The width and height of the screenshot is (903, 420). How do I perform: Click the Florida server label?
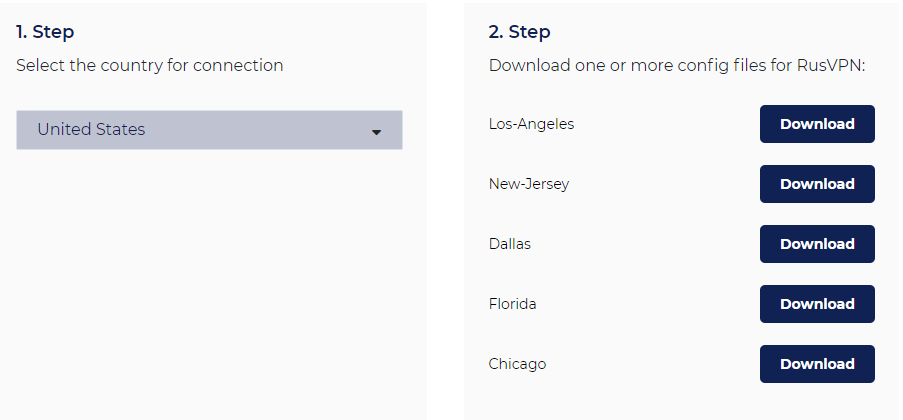512,304
